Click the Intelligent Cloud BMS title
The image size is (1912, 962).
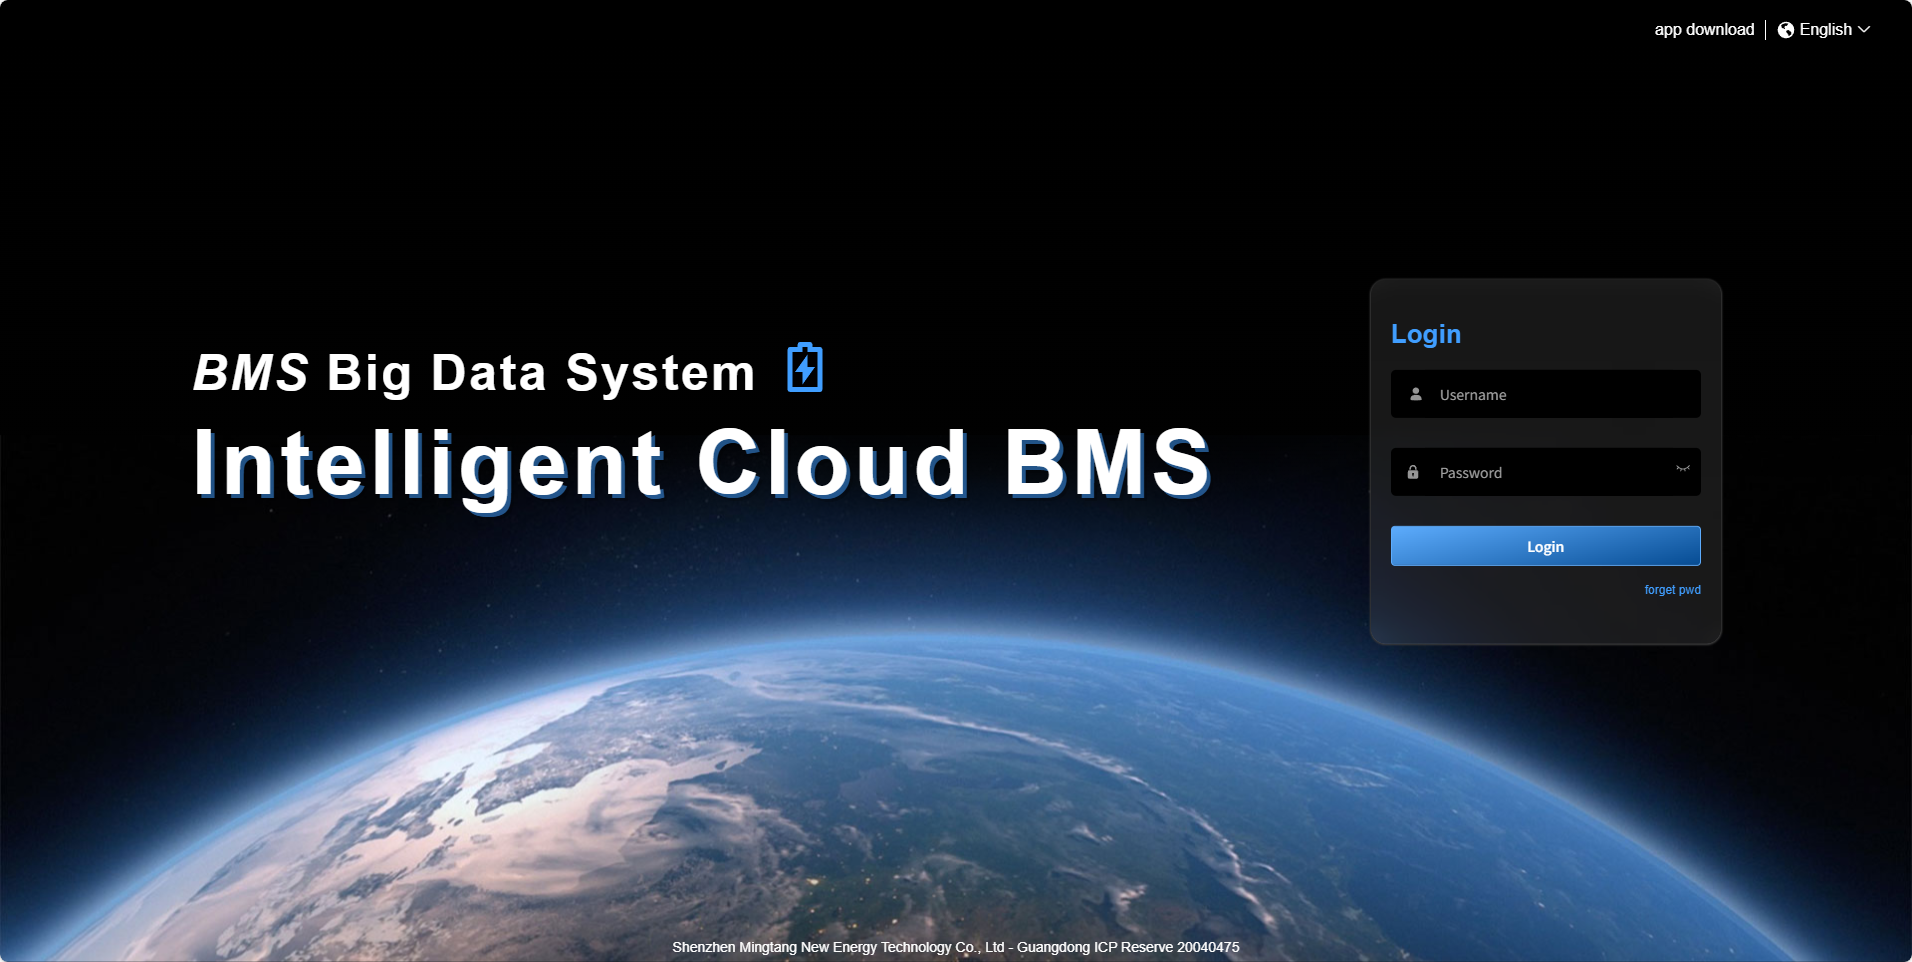[700, 462]
